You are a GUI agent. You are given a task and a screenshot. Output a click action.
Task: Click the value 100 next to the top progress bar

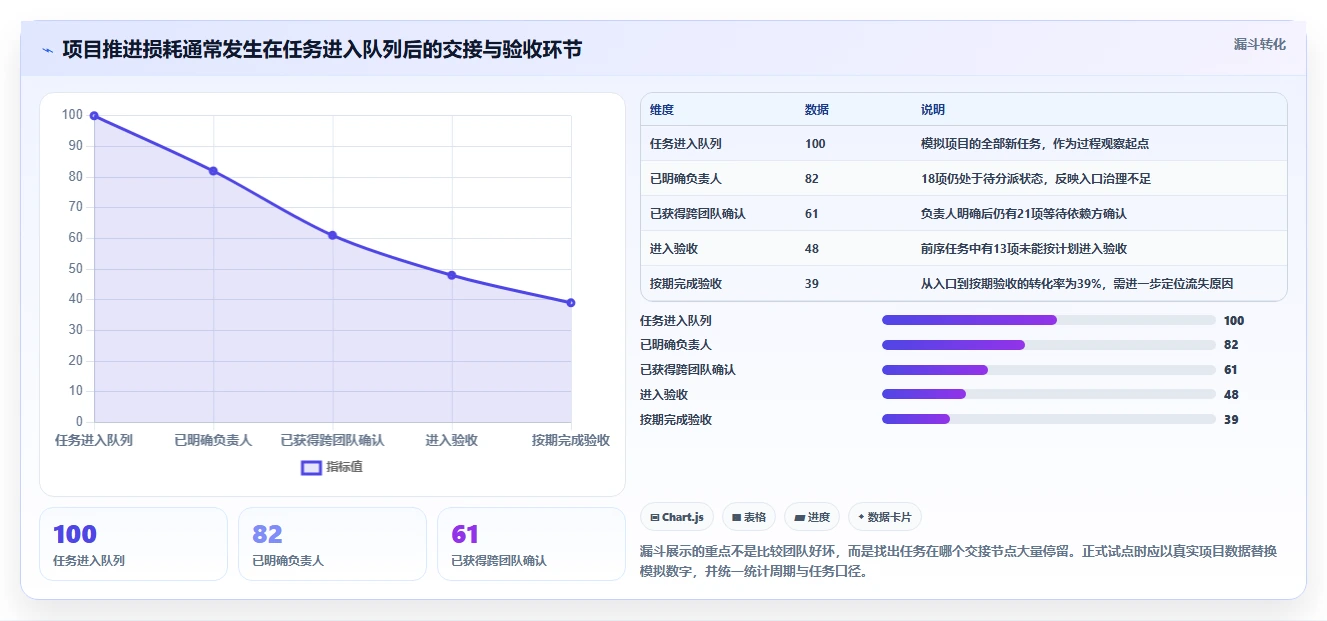point(1234,321)
